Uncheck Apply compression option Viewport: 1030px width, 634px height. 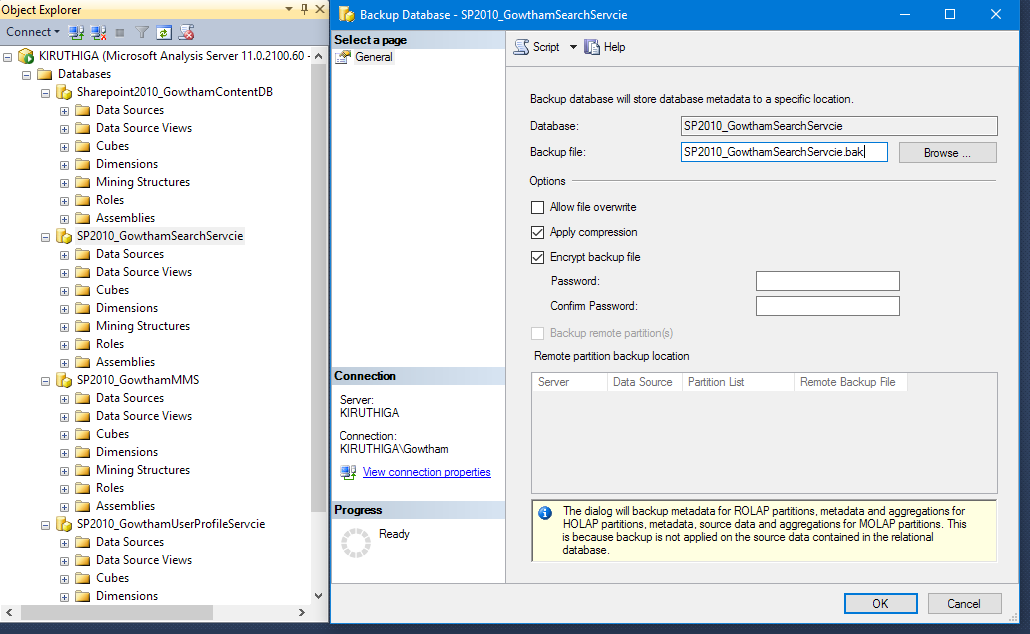537,233
